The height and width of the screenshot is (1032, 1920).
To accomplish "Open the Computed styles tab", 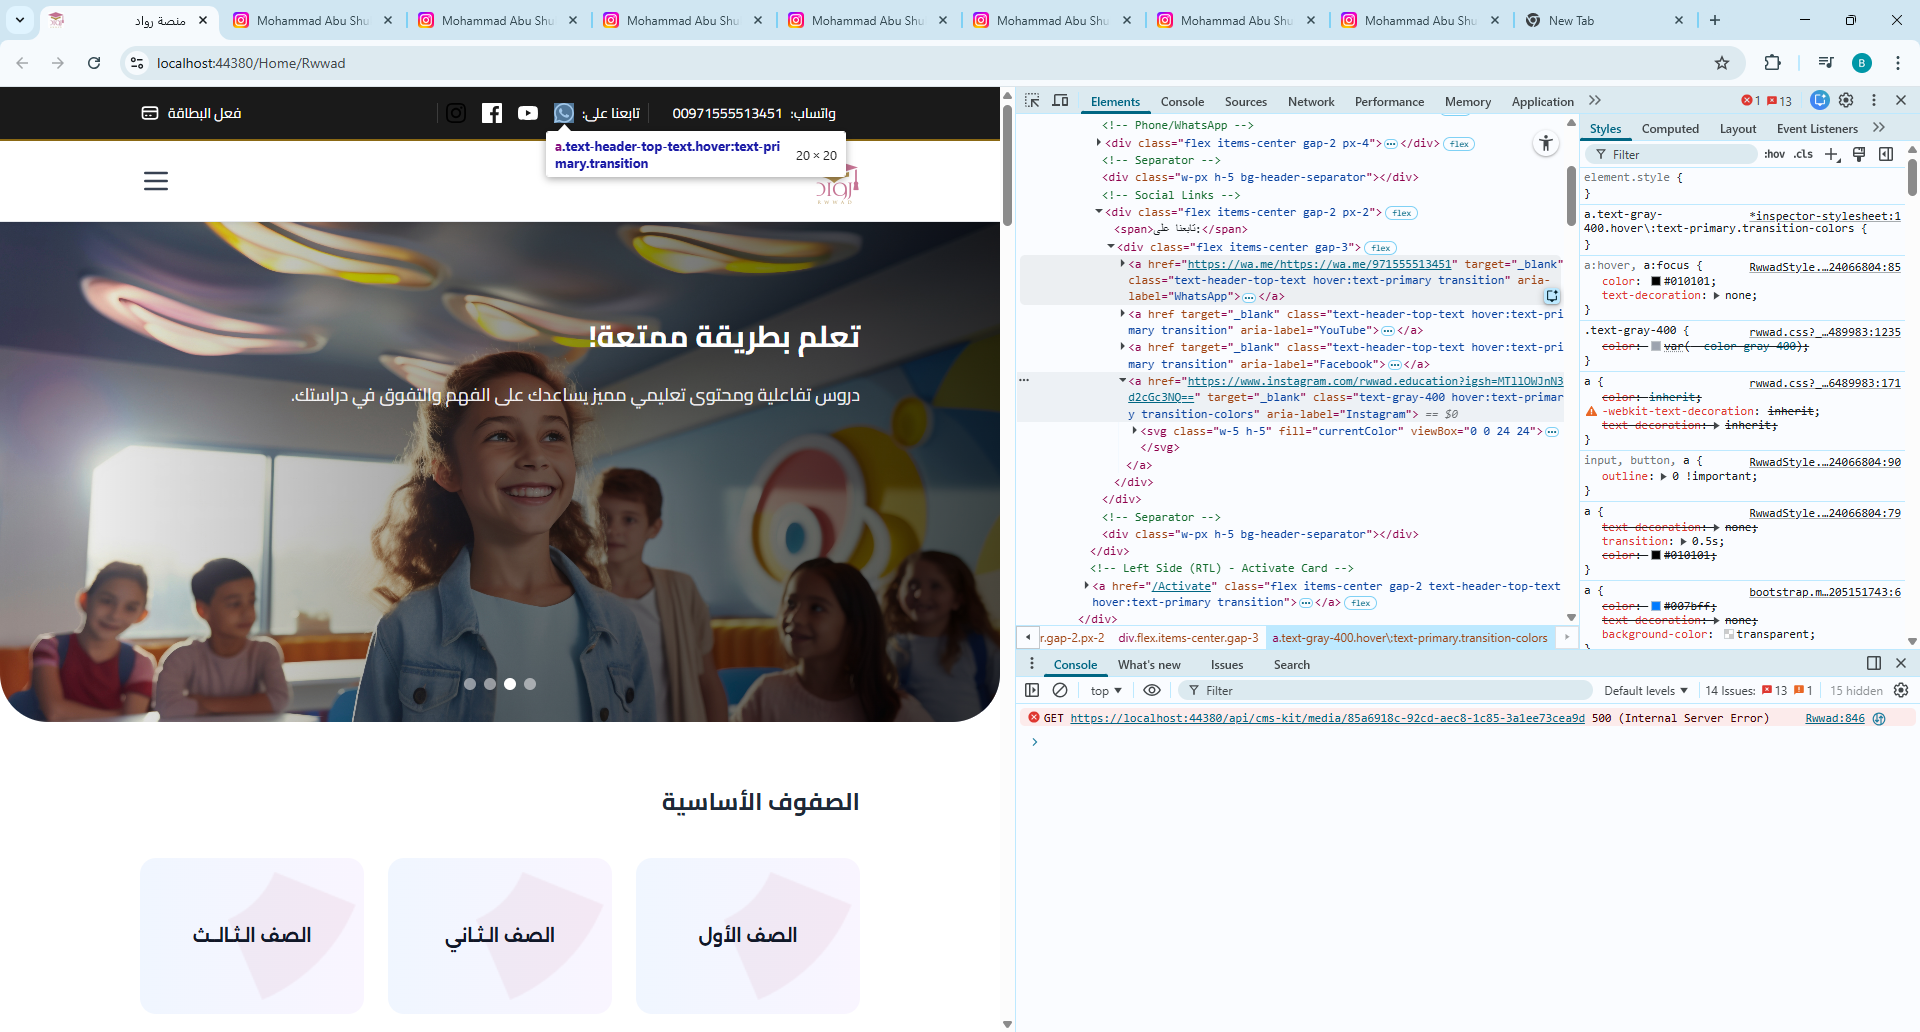I will (x=1670, y=129).
